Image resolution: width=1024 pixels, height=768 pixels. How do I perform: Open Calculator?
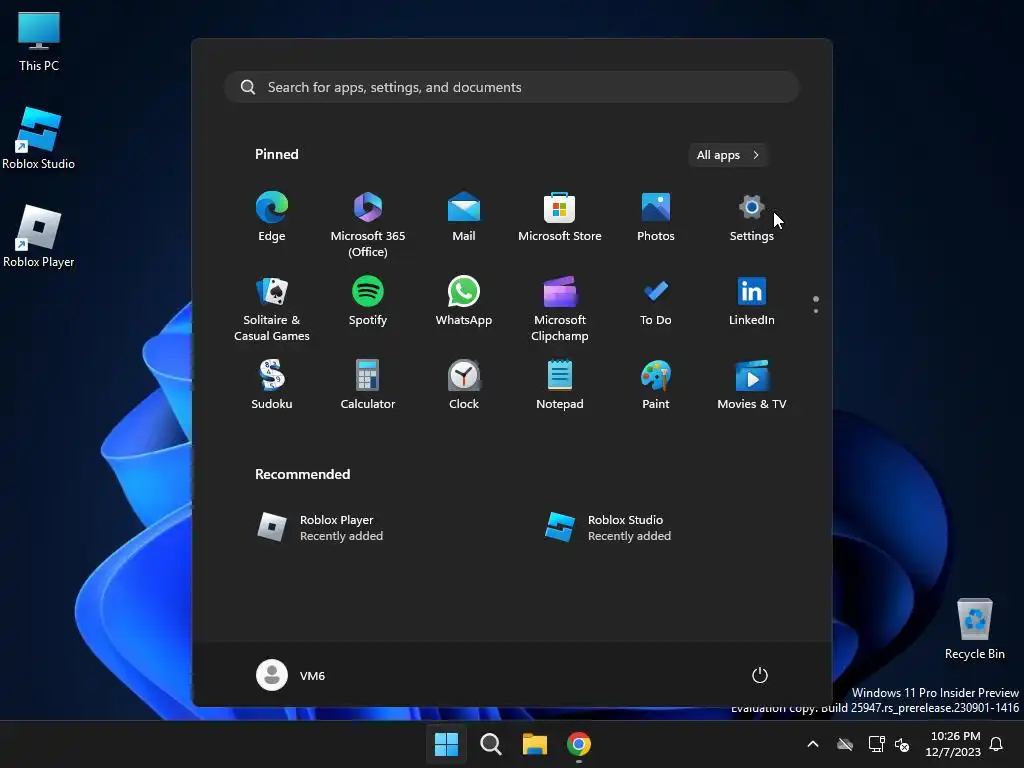point(368,385)
